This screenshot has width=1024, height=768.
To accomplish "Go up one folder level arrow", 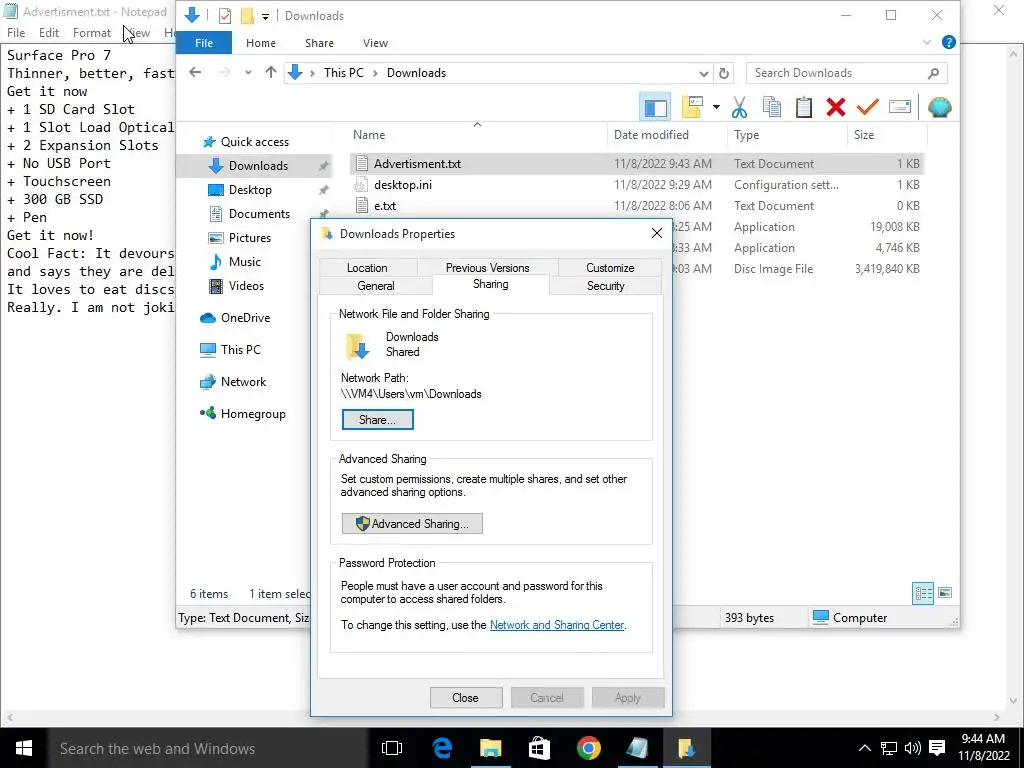I will (271, 72).
